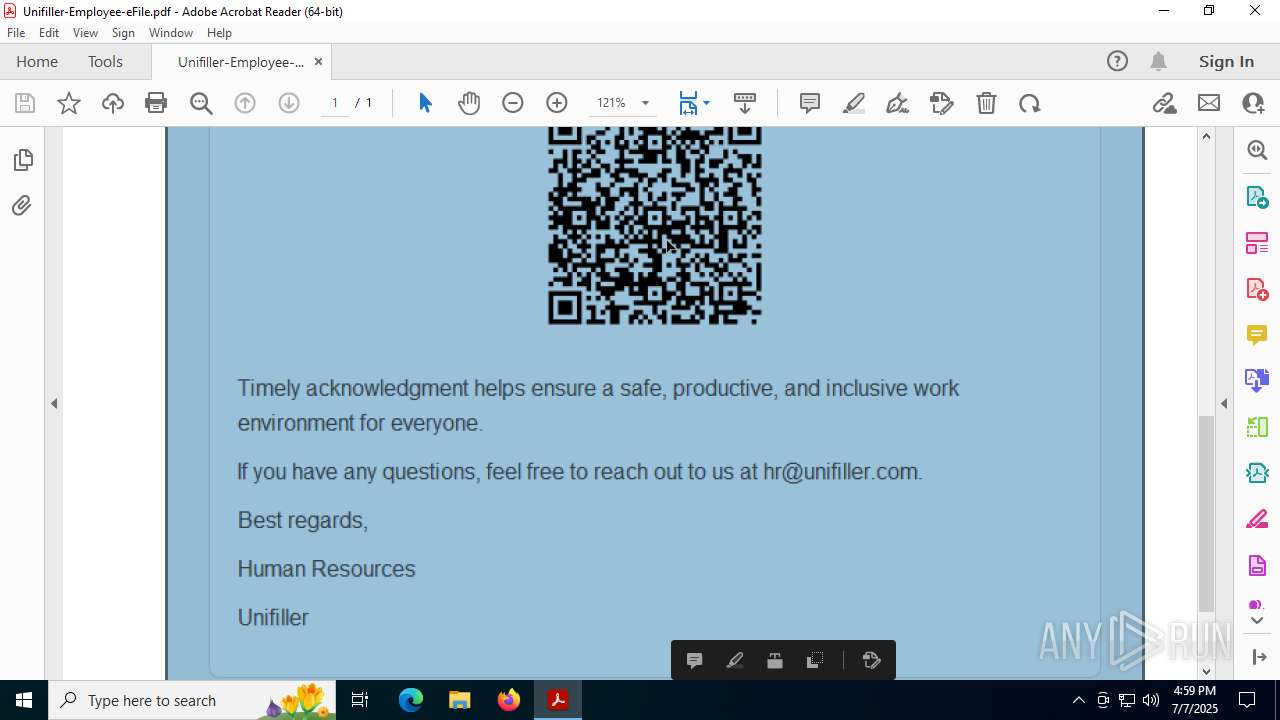Add a sticky note comment
The height and width of the screenshot is (720, 1280).
click(810, 103)
